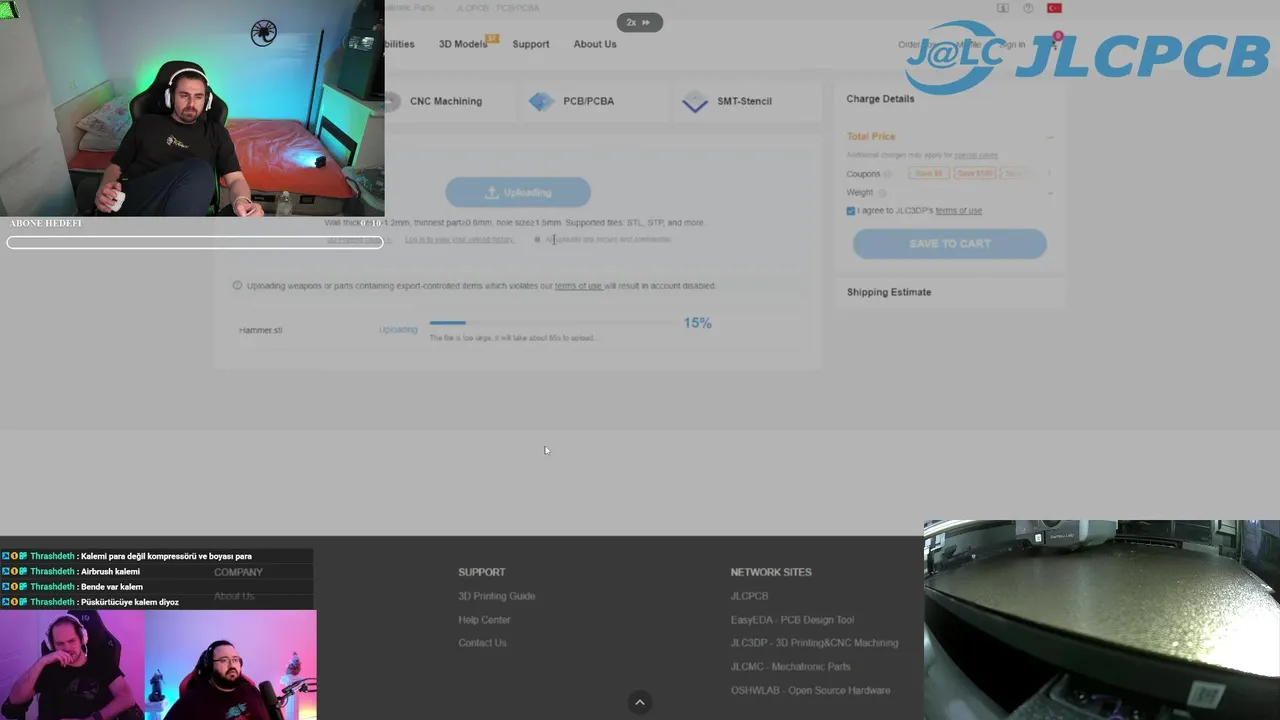Click the 15% upload percentage

698,323
